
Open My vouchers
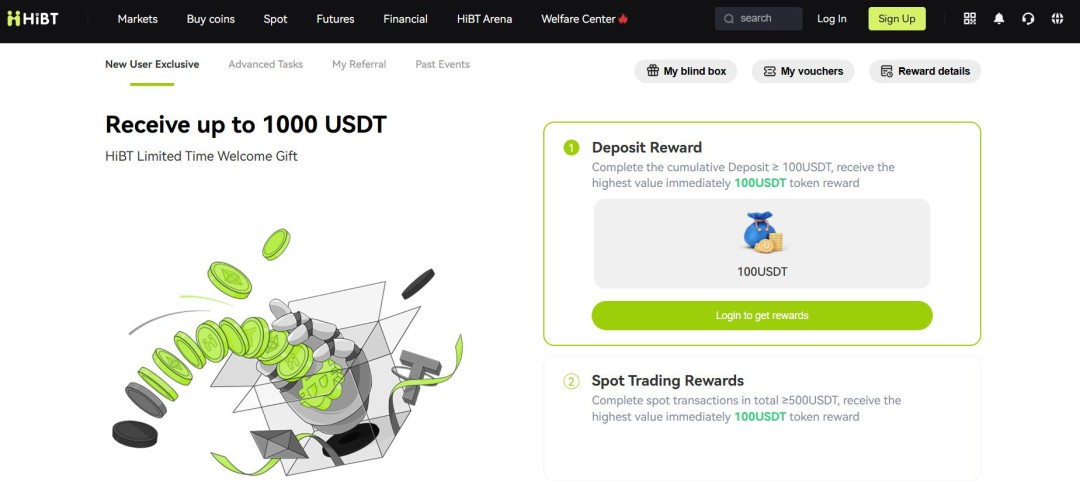click(803, 71)
